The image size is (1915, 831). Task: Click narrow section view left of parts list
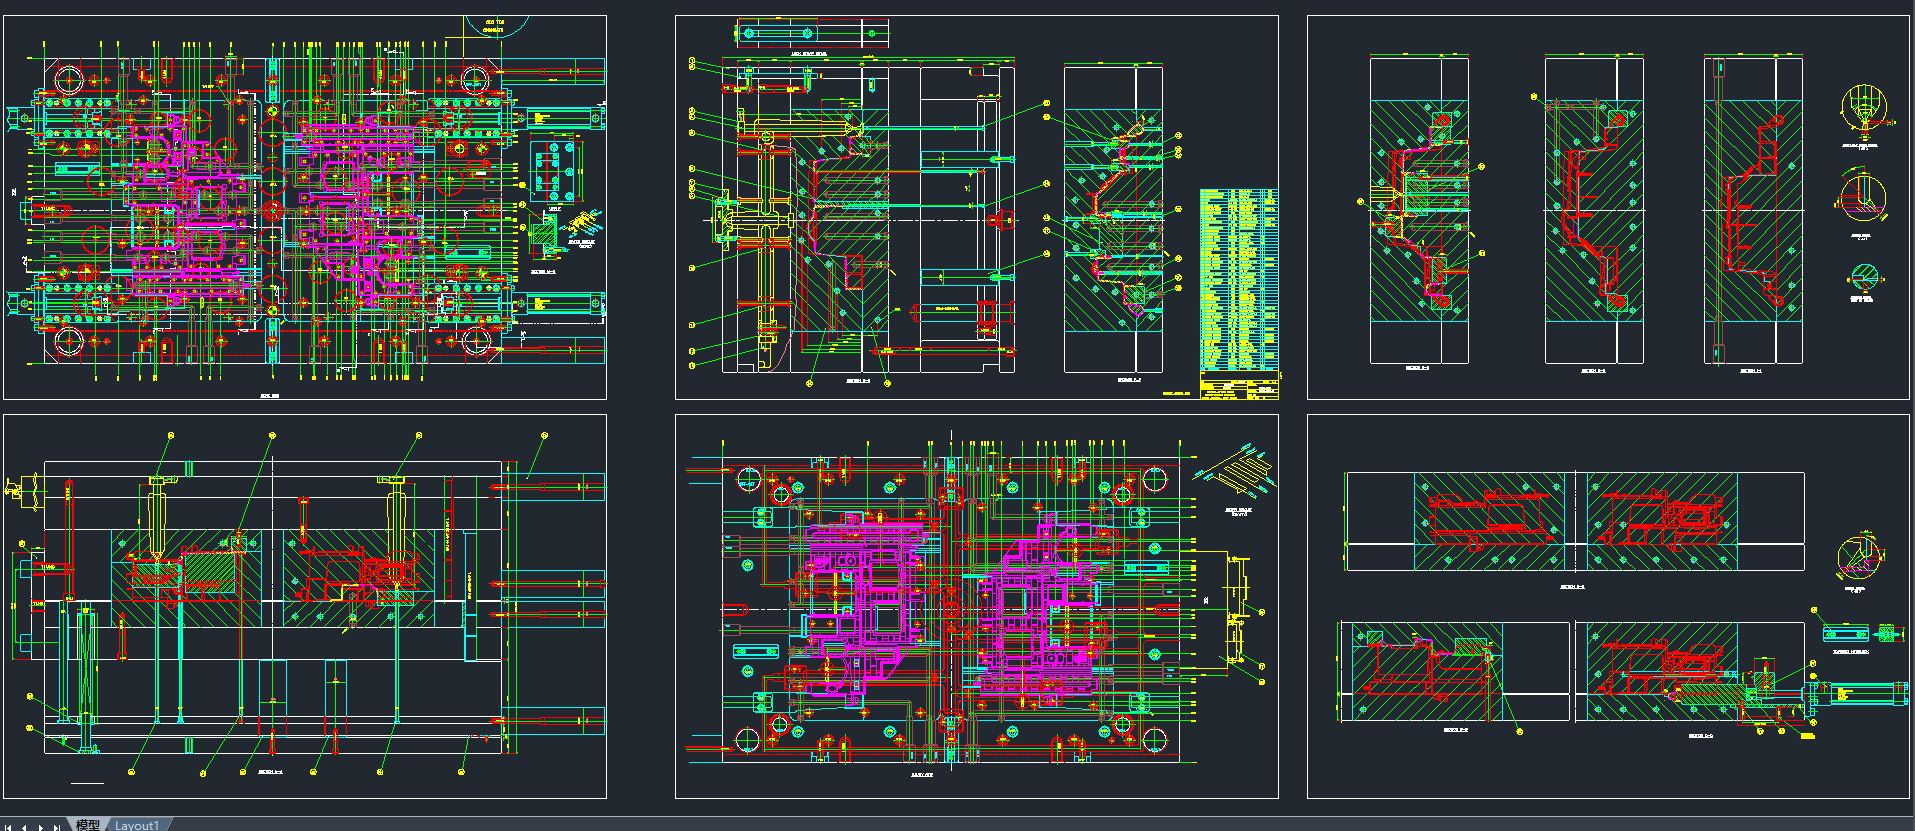click(1113, 218)
